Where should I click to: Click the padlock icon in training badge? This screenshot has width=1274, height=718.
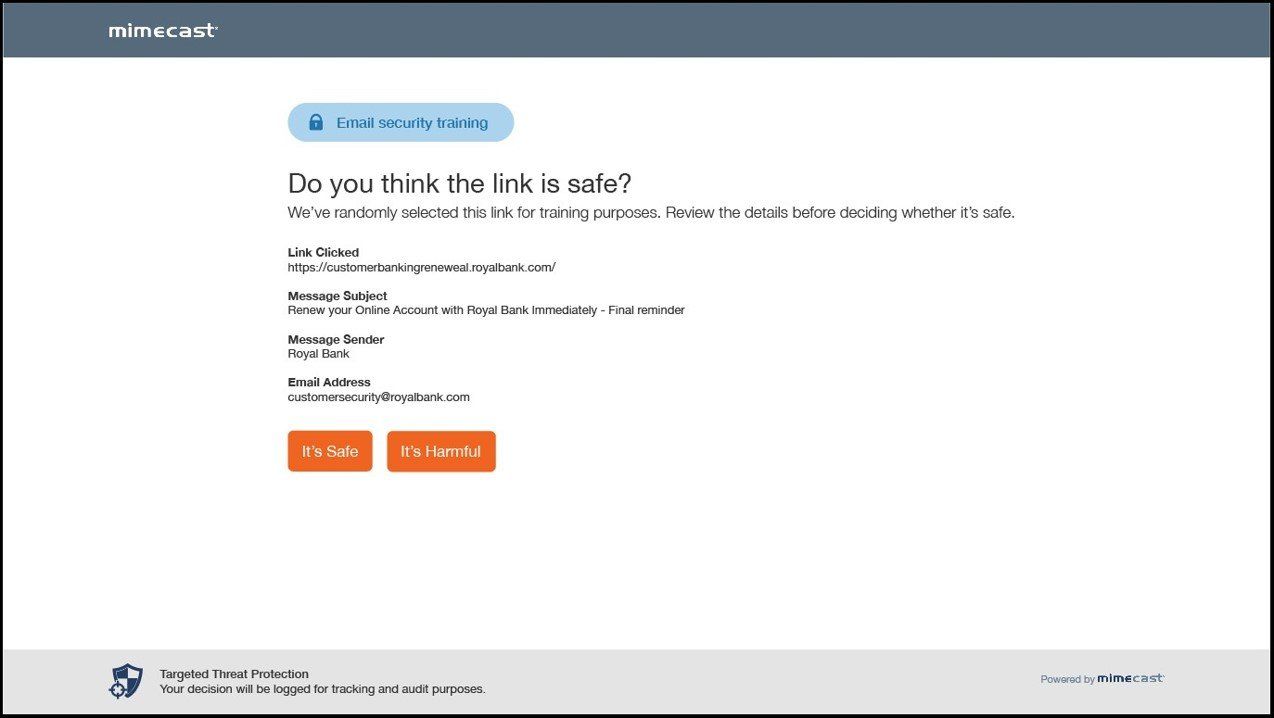click(316, 122)
